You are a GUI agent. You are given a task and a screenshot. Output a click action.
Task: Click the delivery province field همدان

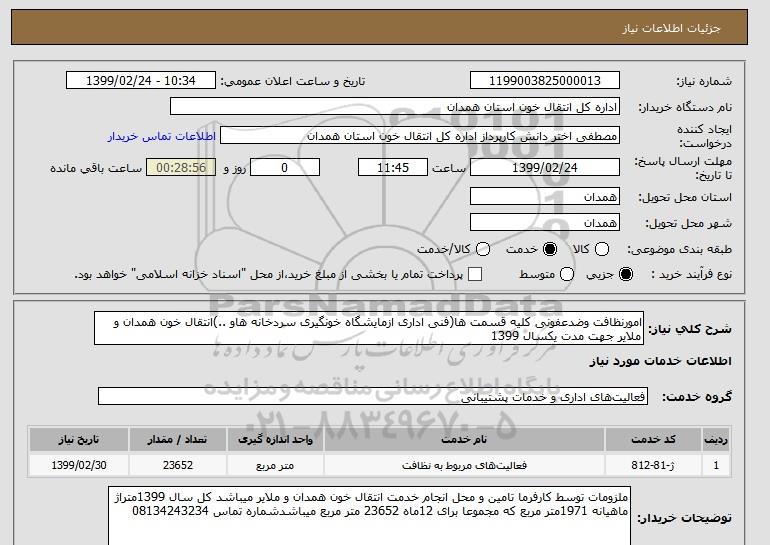545,196
